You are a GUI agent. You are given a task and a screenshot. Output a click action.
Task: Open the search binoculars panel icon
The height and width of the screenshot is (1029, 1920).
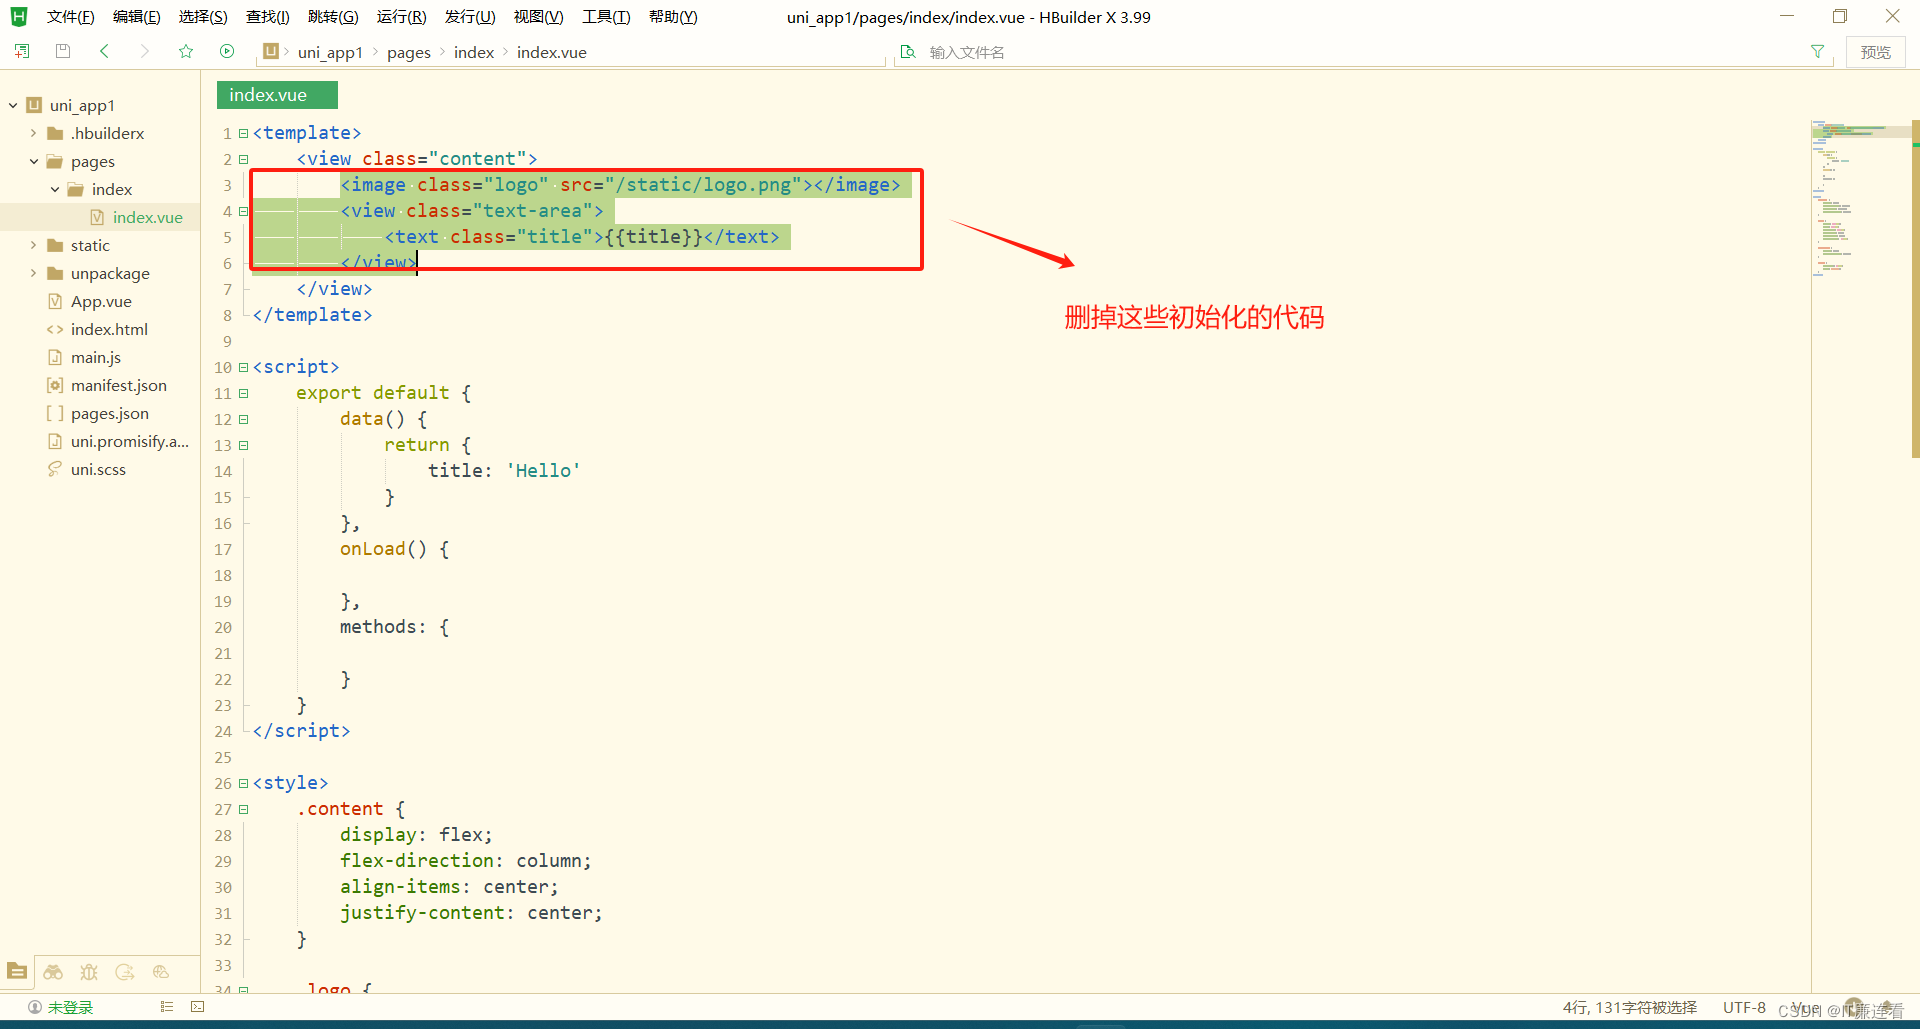(x=53, y=971)
